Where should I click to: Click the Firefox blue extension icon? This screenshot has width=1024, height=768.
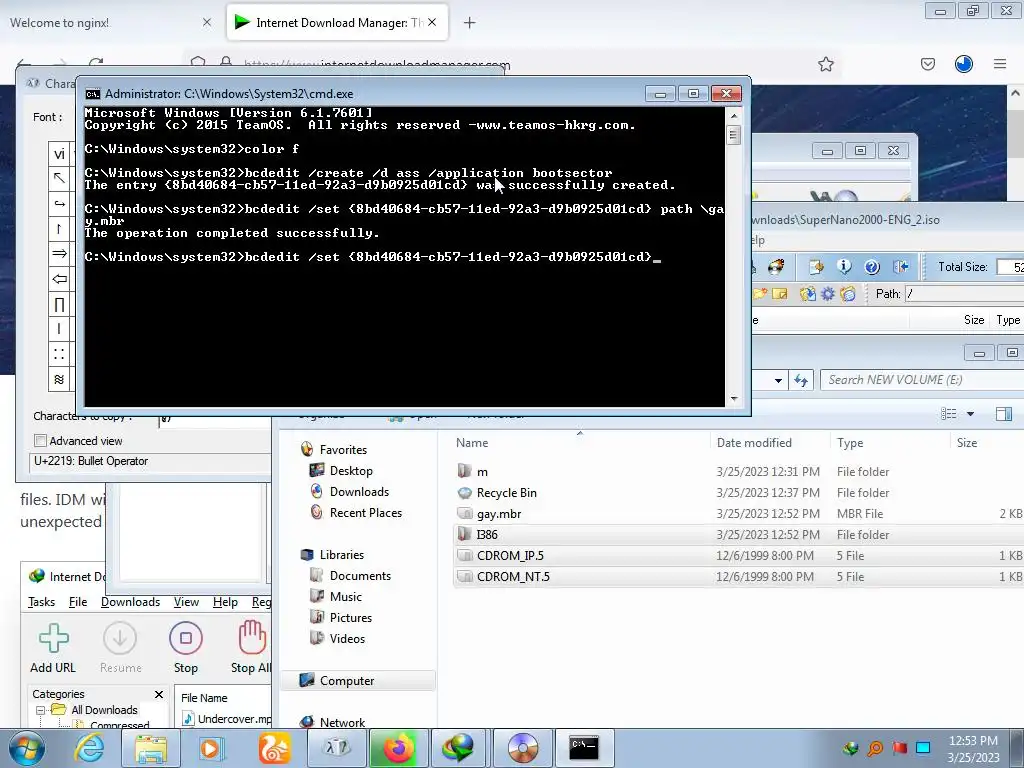(963, 64)
